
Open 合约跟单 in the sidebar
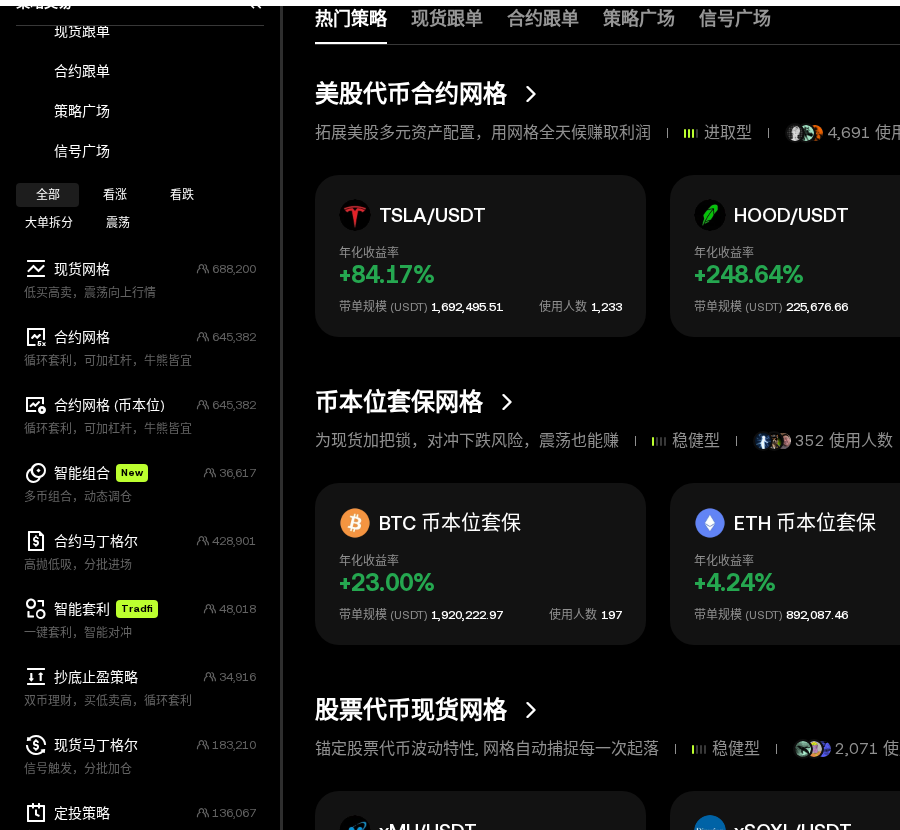82,71
